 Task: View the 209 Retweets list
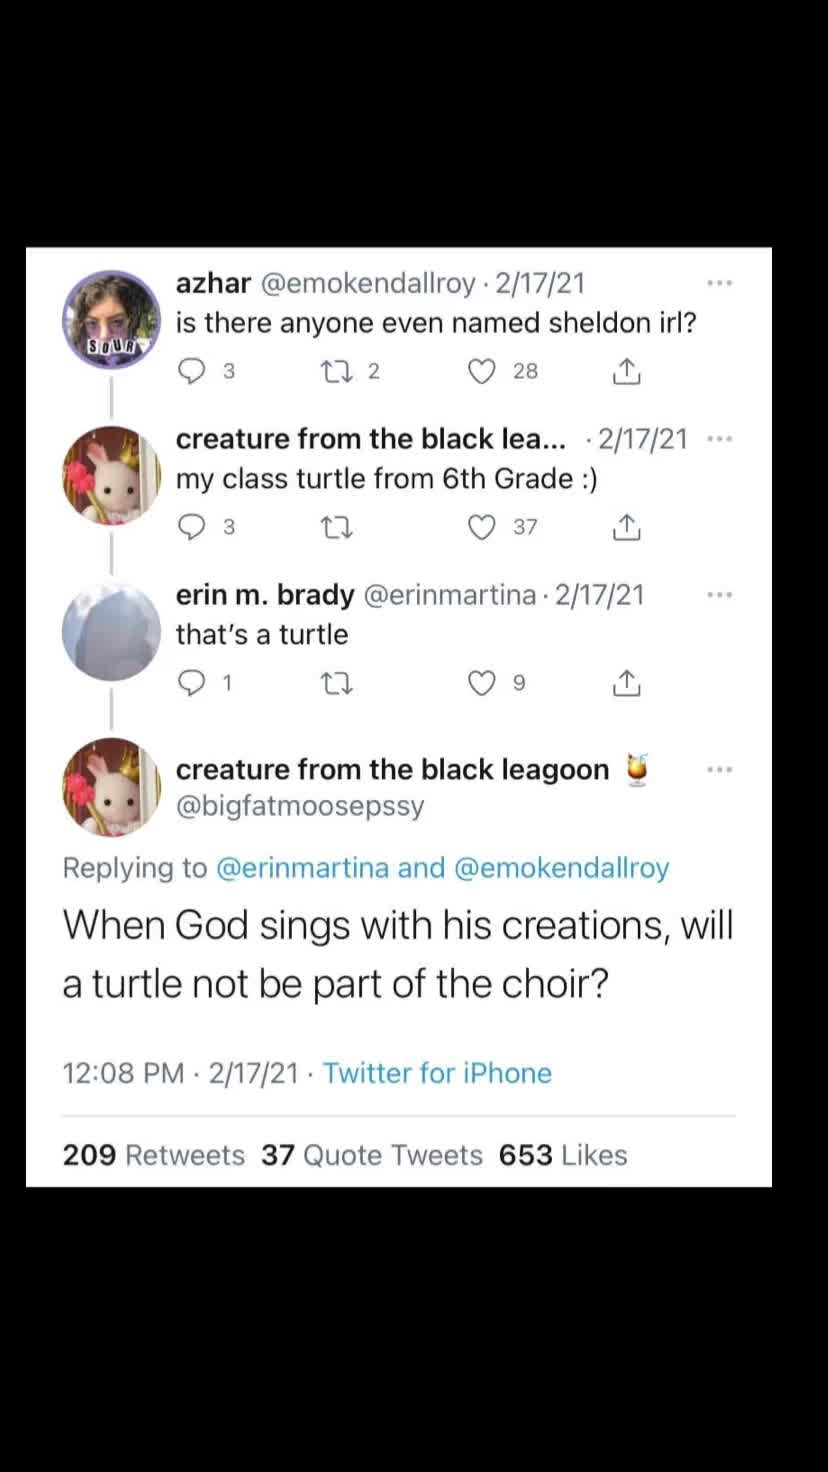click(x=153, y=1155)
